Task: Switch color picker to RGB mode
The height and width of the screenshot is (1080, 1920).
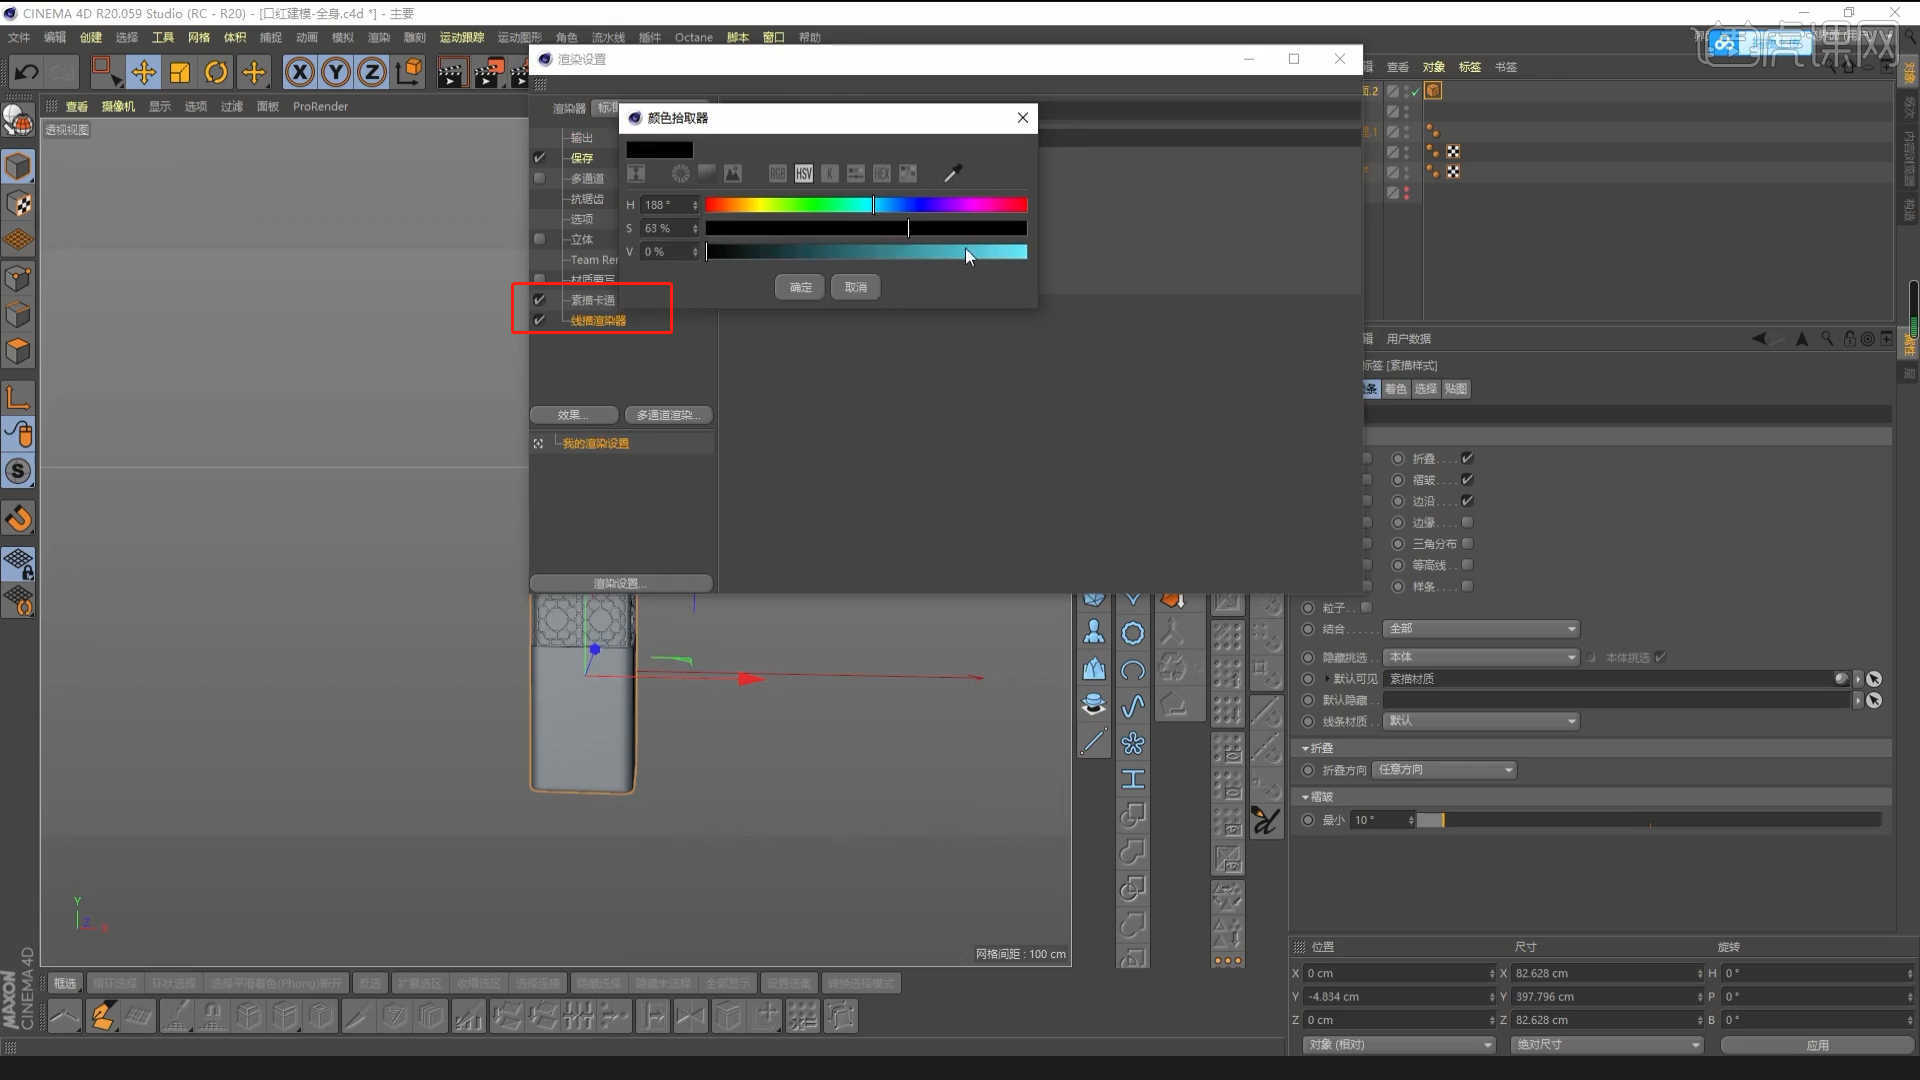Action: (x=778, y=174)
